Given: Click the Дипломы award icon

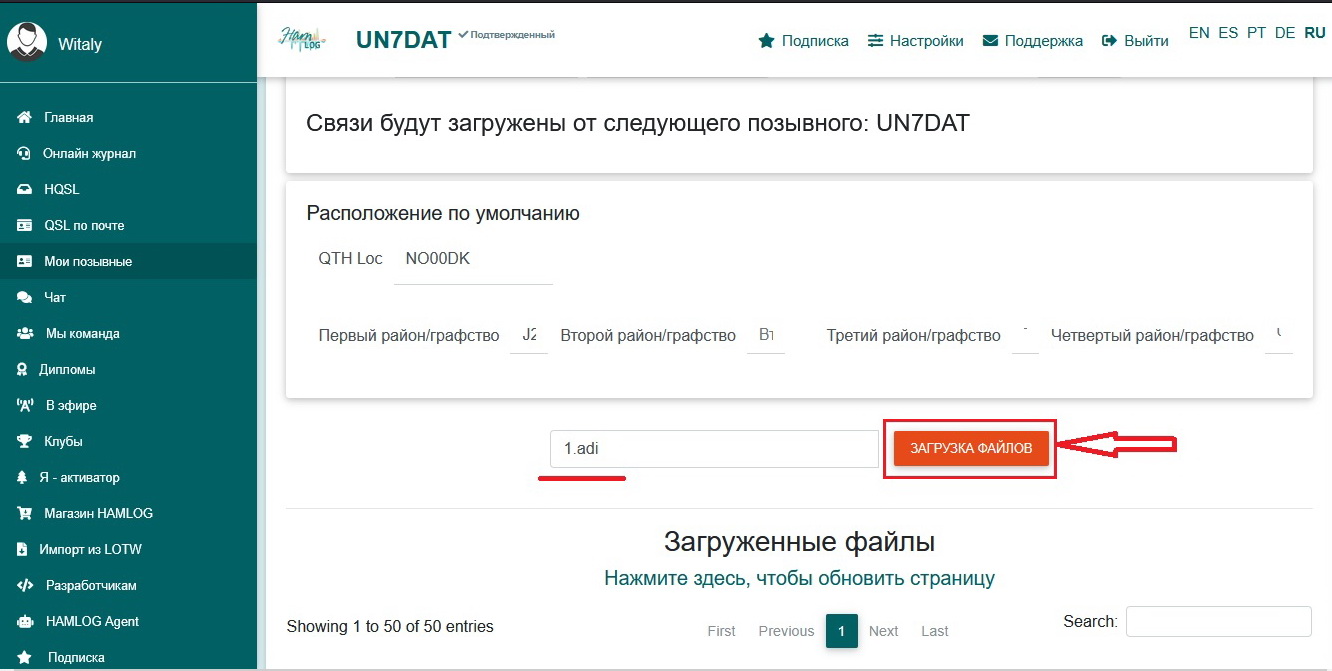Looking at the screenshot, I should [22, 370].
